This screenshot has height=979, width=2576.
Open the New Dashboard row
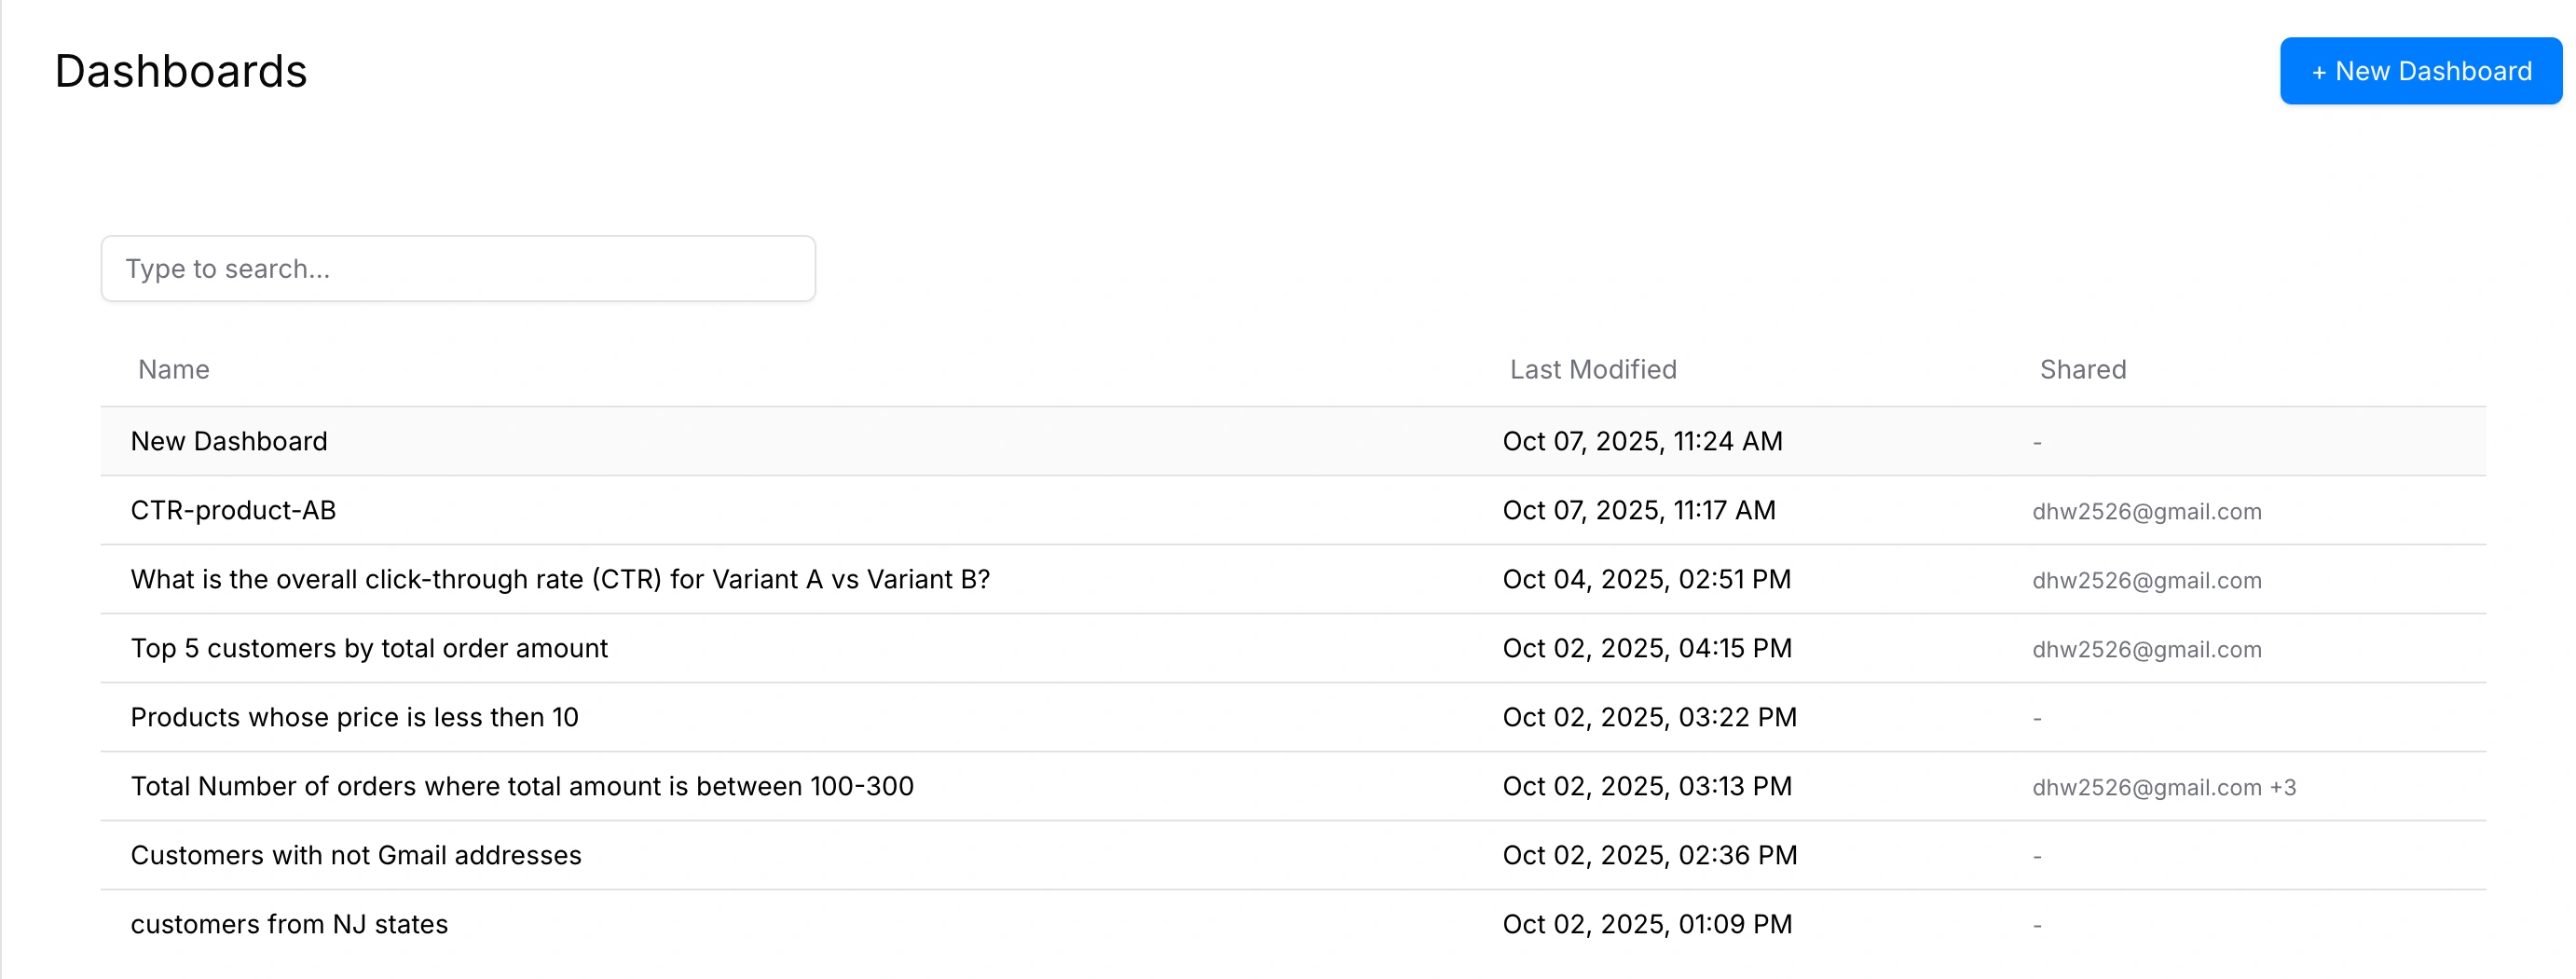tap(229, 441)
